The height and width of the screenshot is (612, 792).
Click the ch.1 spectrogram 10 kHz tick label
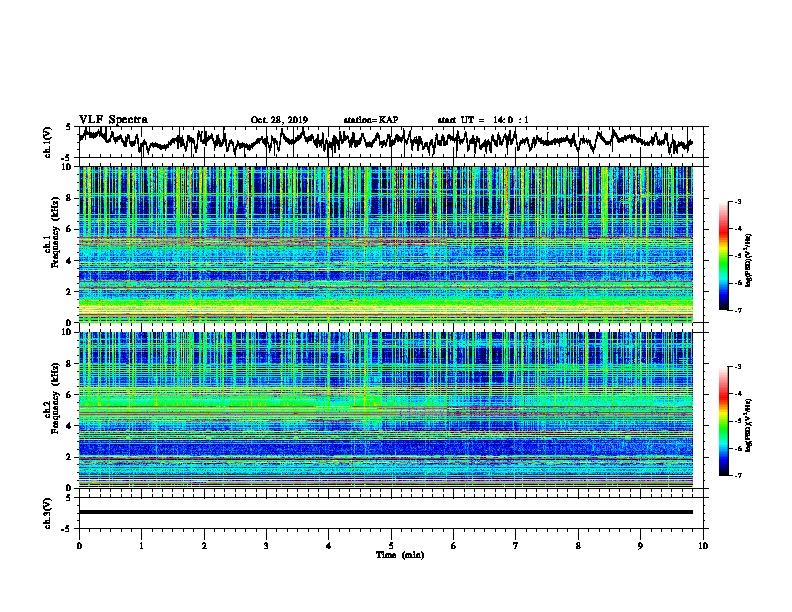coord(68,167)
